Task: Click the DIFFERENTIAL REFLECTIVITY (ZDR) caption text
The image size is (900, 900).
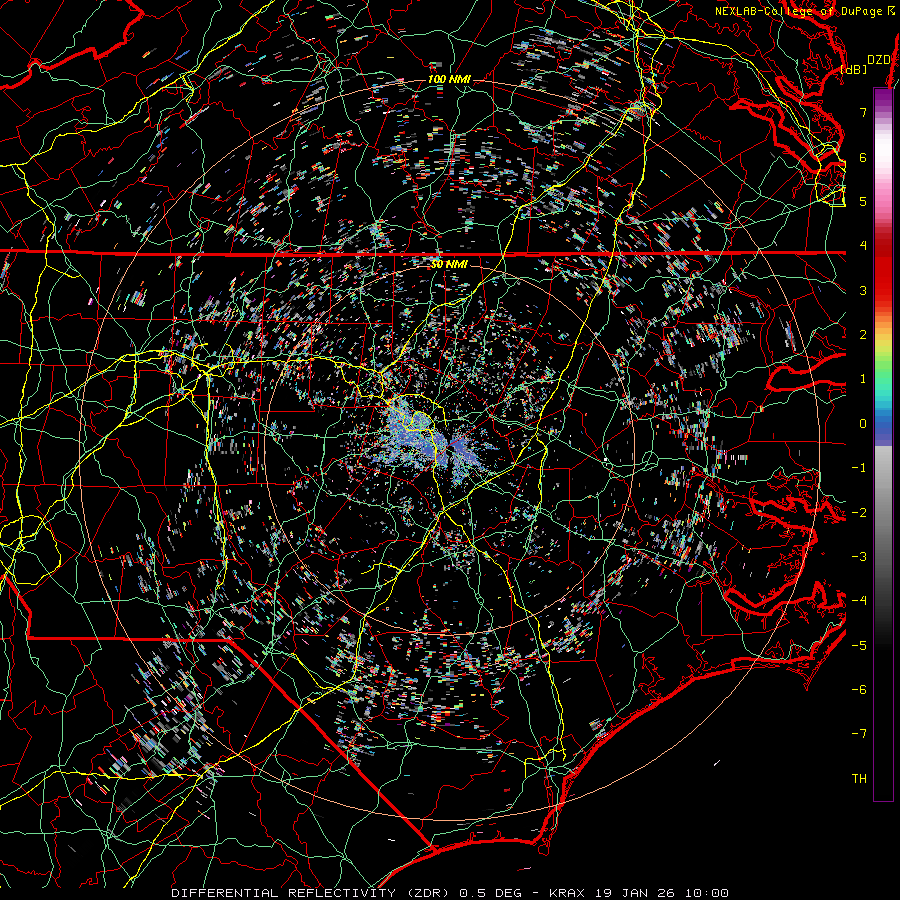Action: 313,893
